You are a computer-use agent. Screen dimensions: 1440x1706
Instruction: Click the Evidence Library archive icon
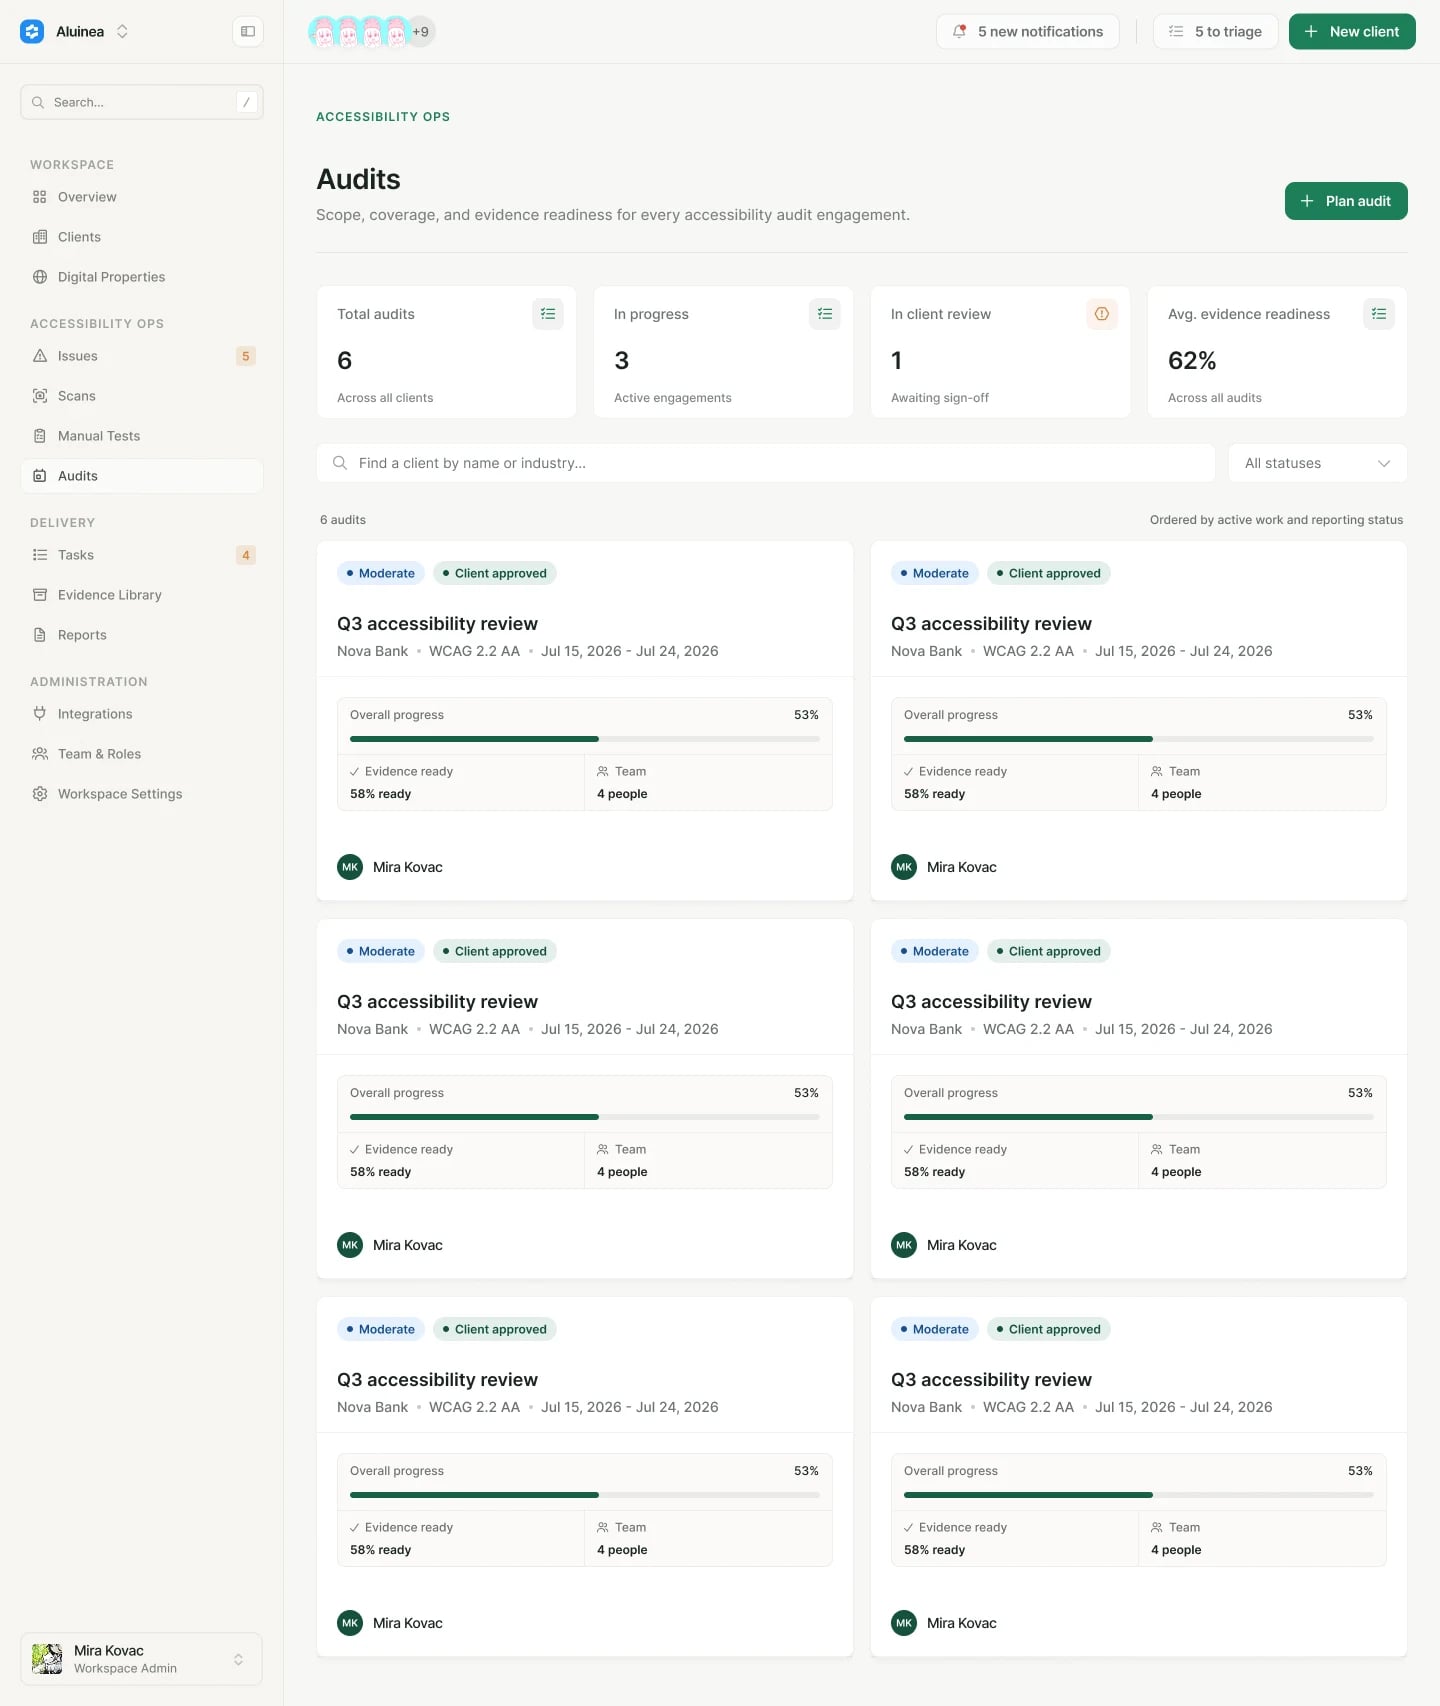(x=40, y=595)
